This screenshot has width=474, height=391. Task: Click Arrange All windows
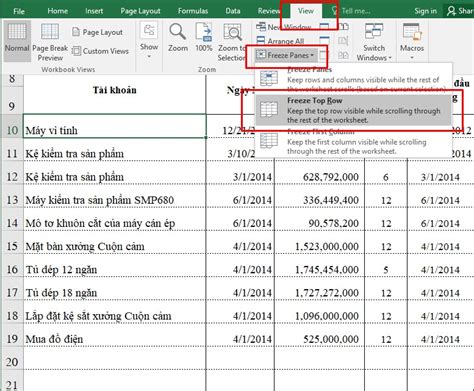280,41
